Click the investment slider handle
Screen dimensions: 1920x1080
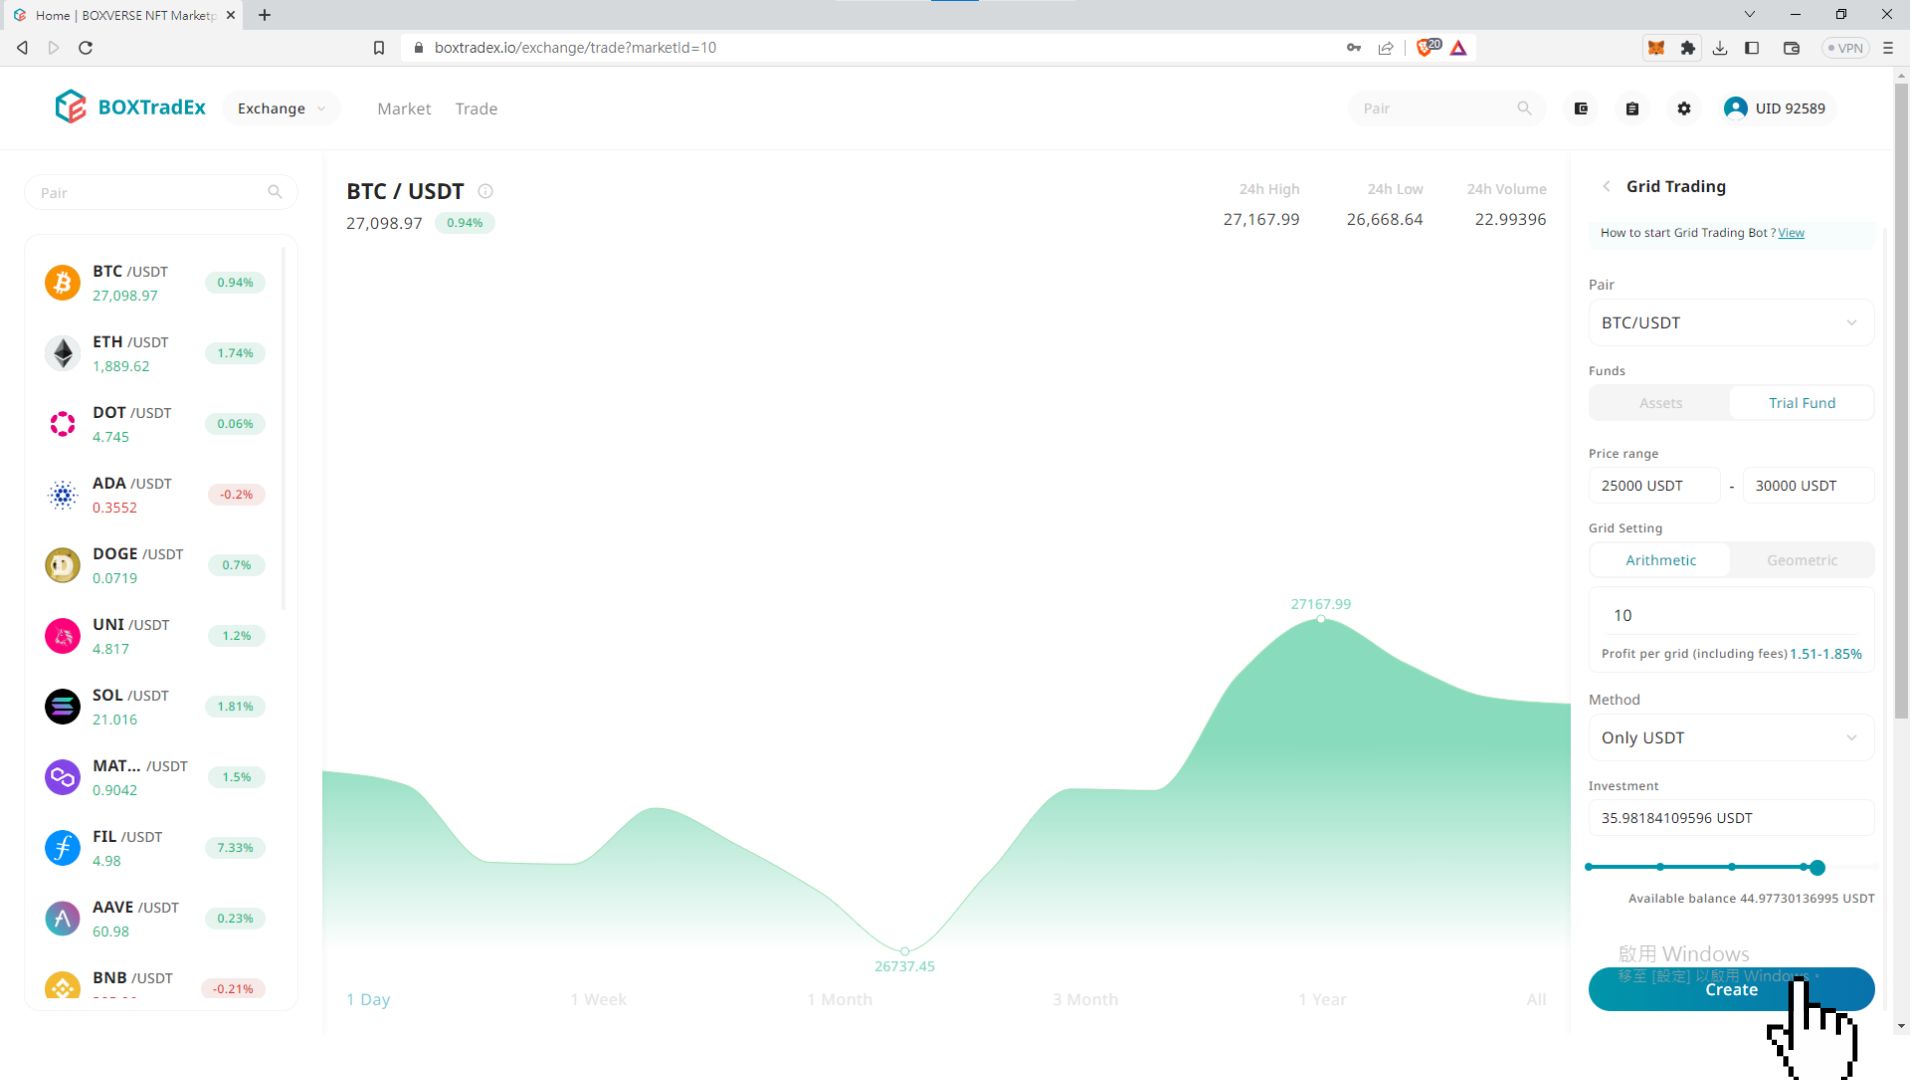pyautogui.click(x=1817, y=868)
